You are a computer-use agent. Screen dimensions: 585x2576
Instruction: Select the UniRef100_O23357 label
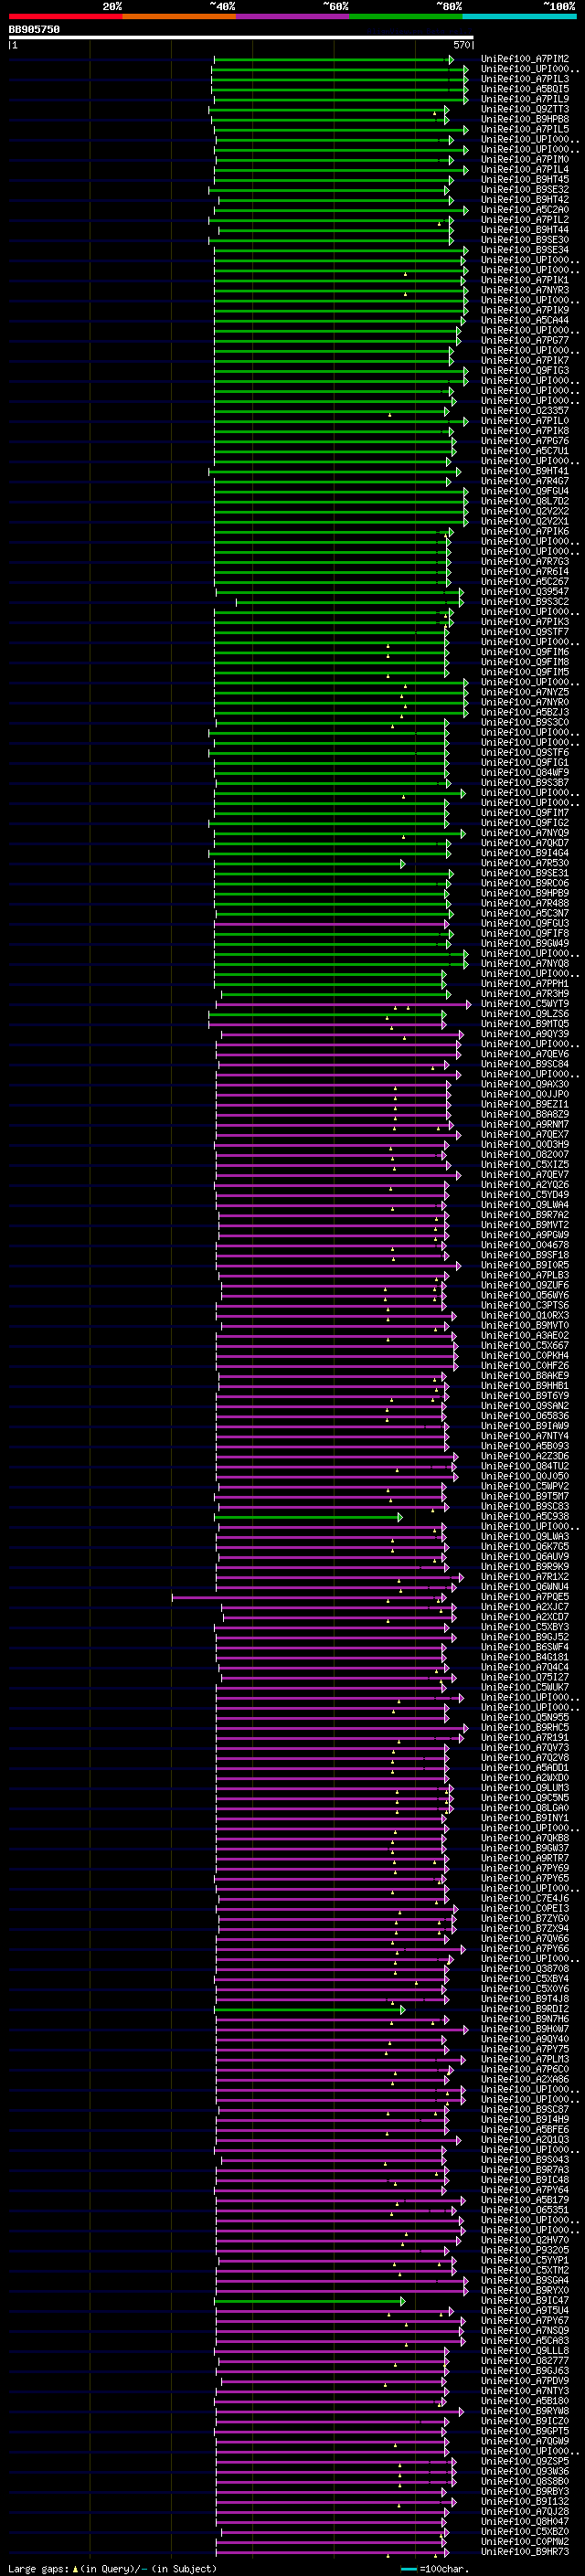525,411
